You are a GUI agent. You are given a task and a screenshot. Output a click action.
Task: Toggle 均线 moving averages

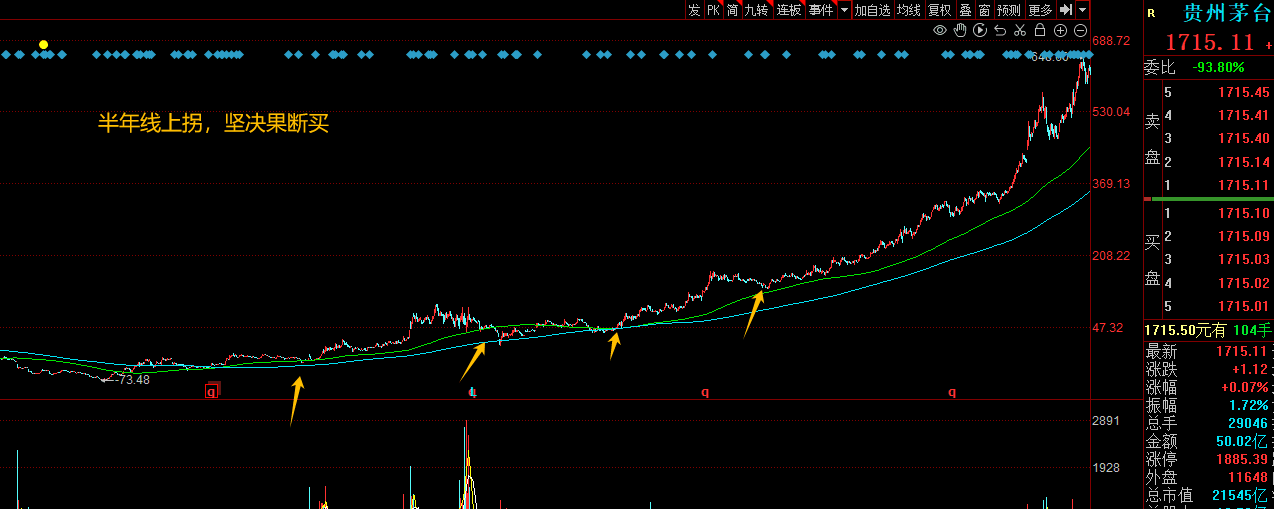pos(908,9)
